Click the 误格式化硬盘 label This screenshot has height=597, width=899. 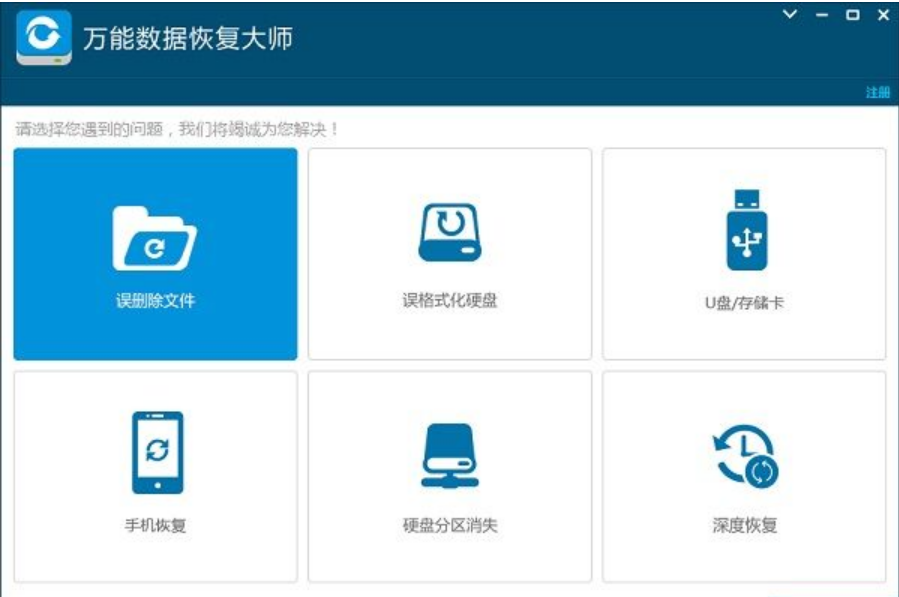click(x=450, y=301)
